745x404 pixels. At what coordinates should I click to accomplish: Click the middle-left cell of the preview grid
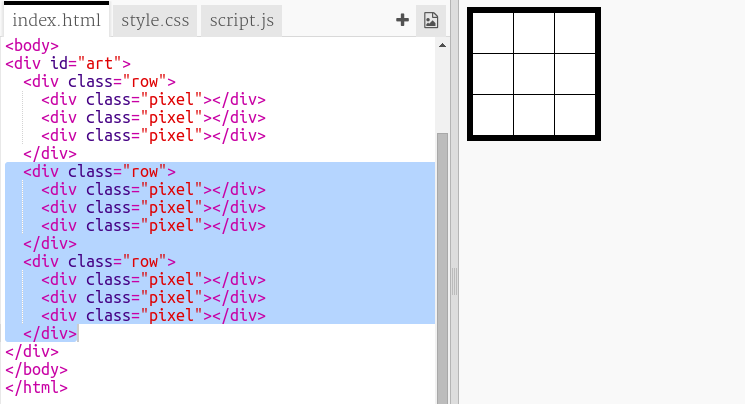(494, 73)
